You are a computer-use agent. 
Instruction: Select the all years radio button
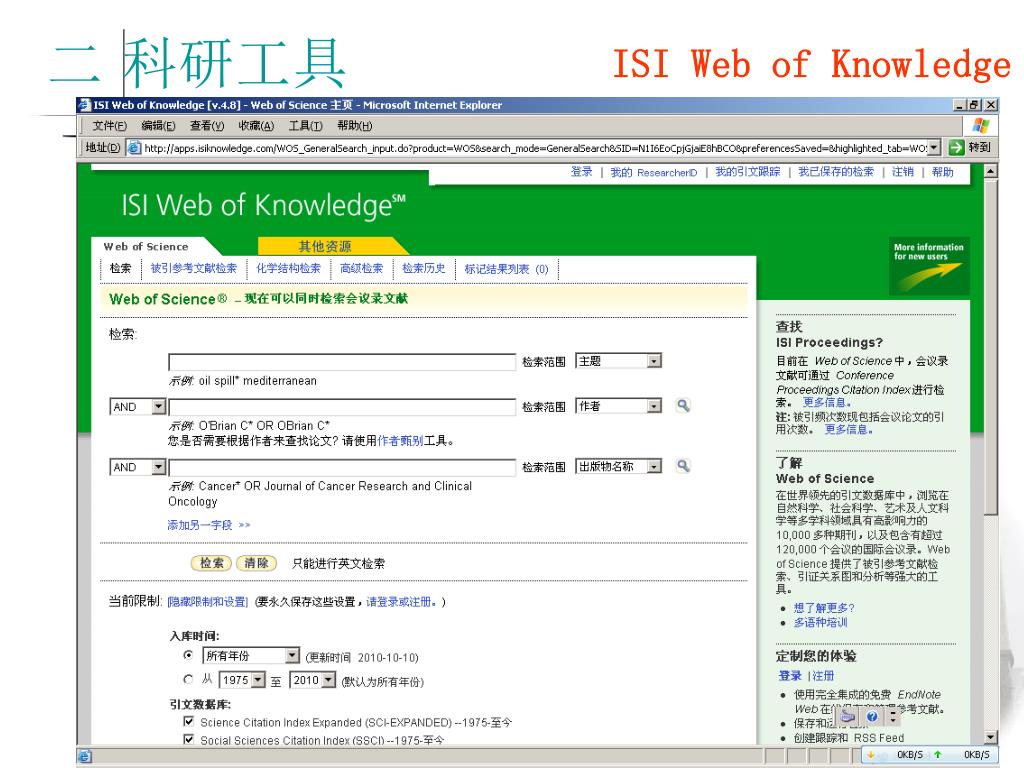point(188,655)
